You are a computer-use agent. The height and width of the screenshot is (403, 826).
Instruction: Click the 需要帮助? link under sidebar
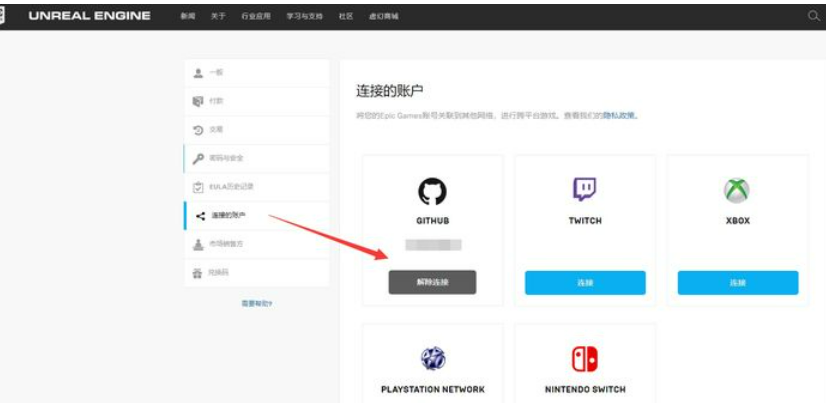point(257,304)
